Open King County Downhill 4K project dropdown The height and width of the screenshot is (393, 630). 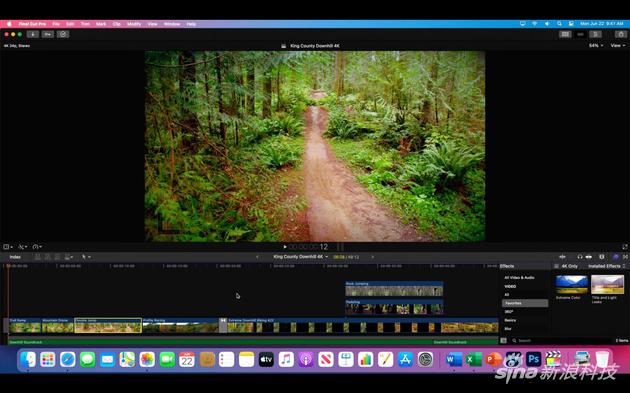tap(301, 257)
